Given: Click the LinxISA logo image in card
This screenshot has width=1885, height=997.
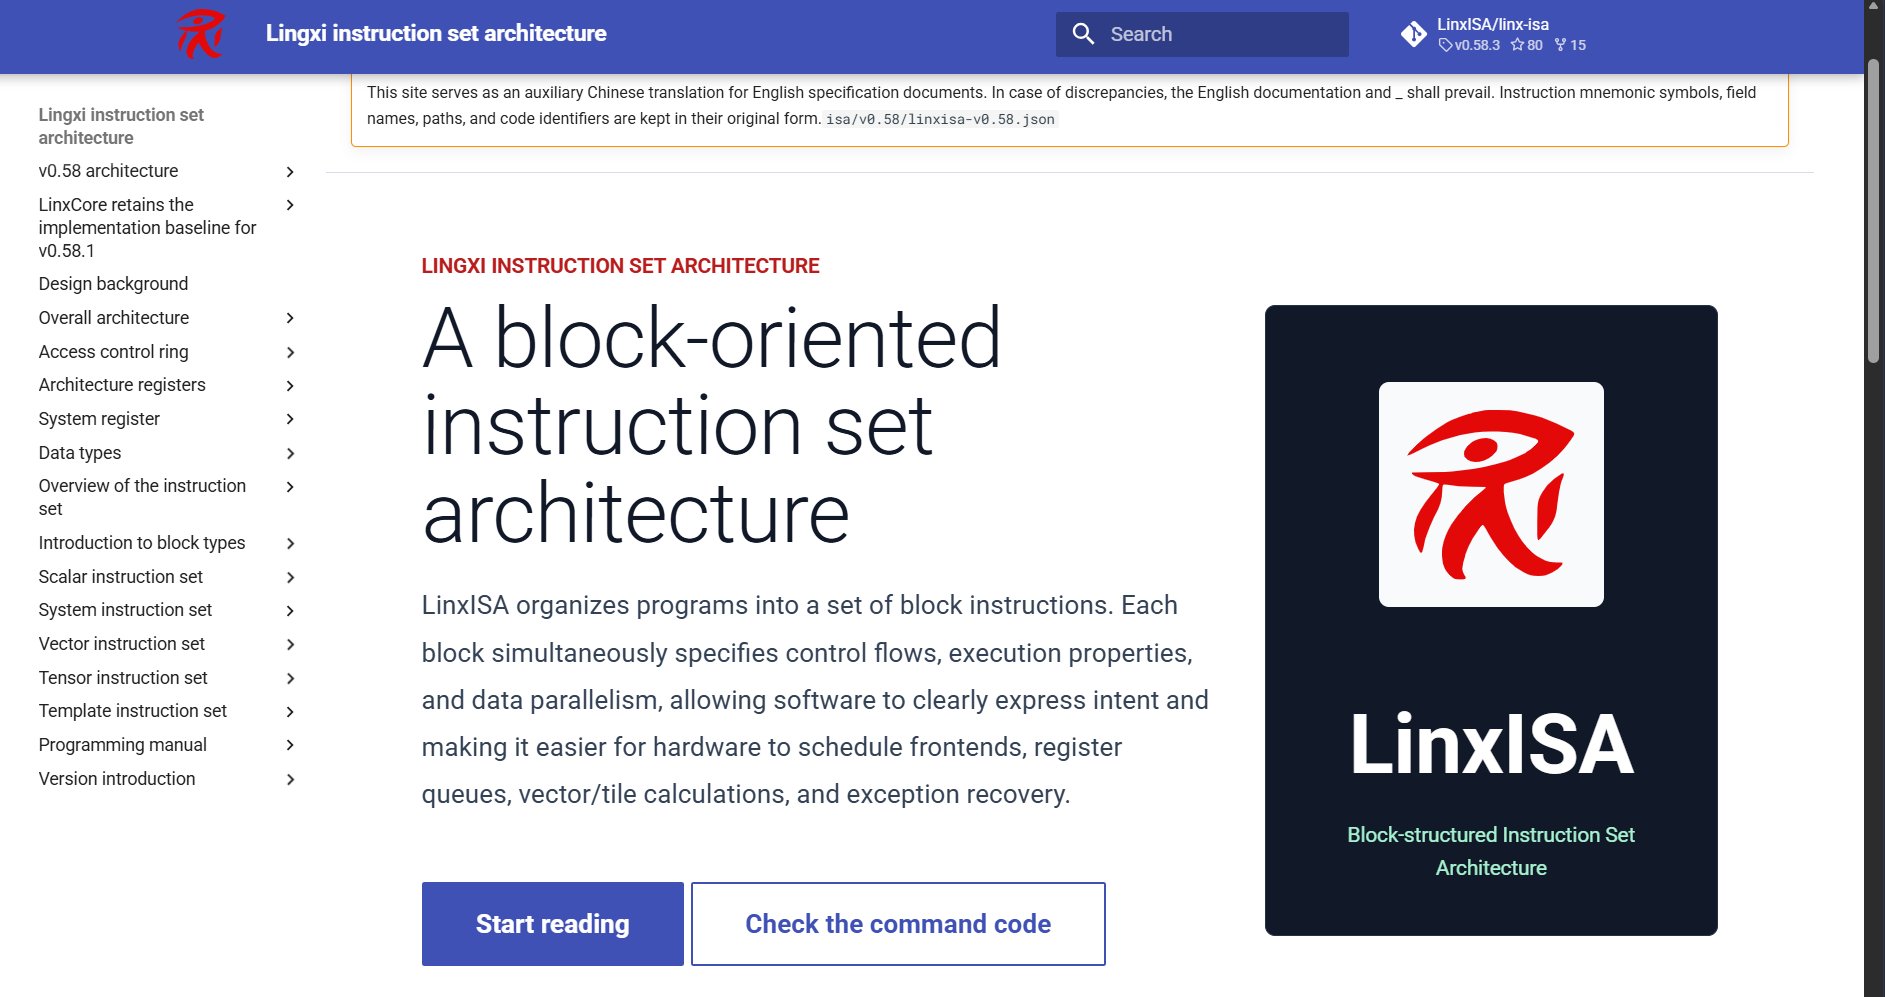Looking at the screenshot, I should point(1491,494).
